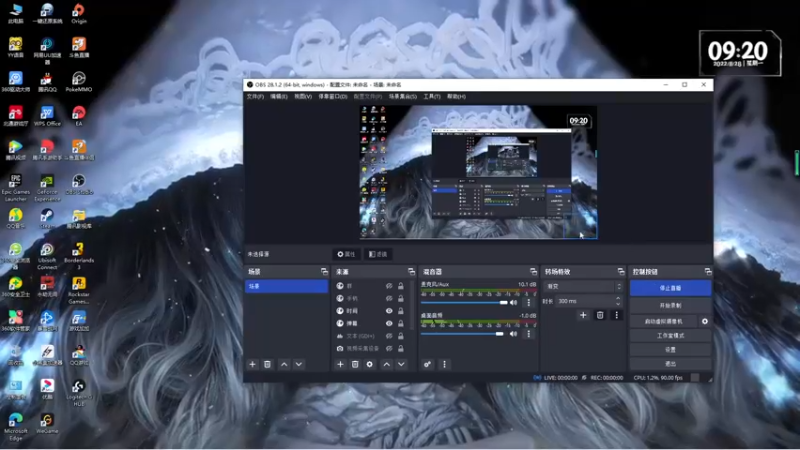Screen dimensions: 800x450
Task: Open advanced audio properties gears icon in mixer
Action: click(428, 364)
